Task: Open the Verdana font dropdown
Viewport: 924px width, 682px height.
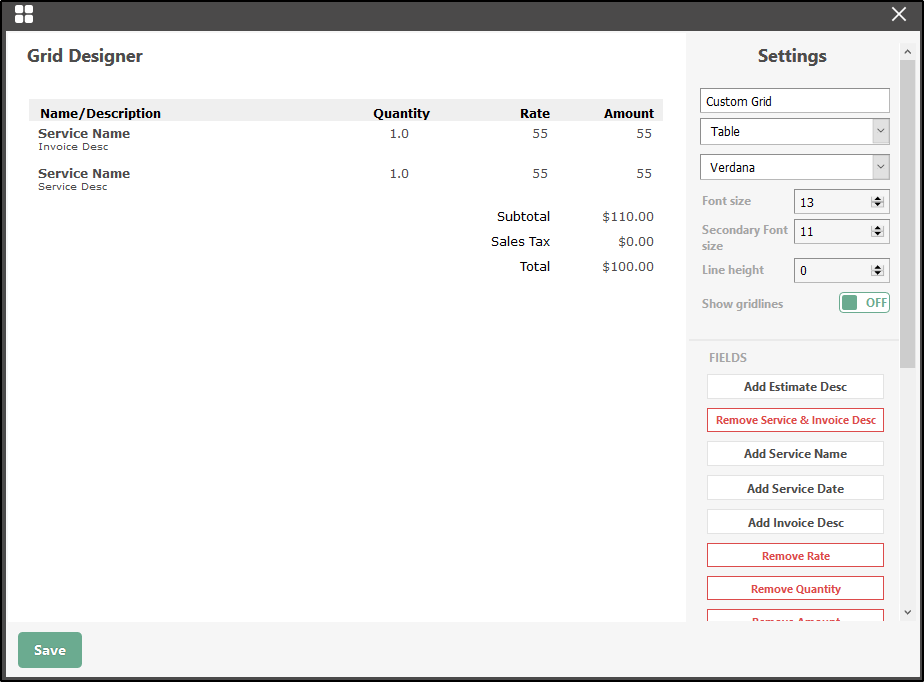Action: click(x=794, y=166)
